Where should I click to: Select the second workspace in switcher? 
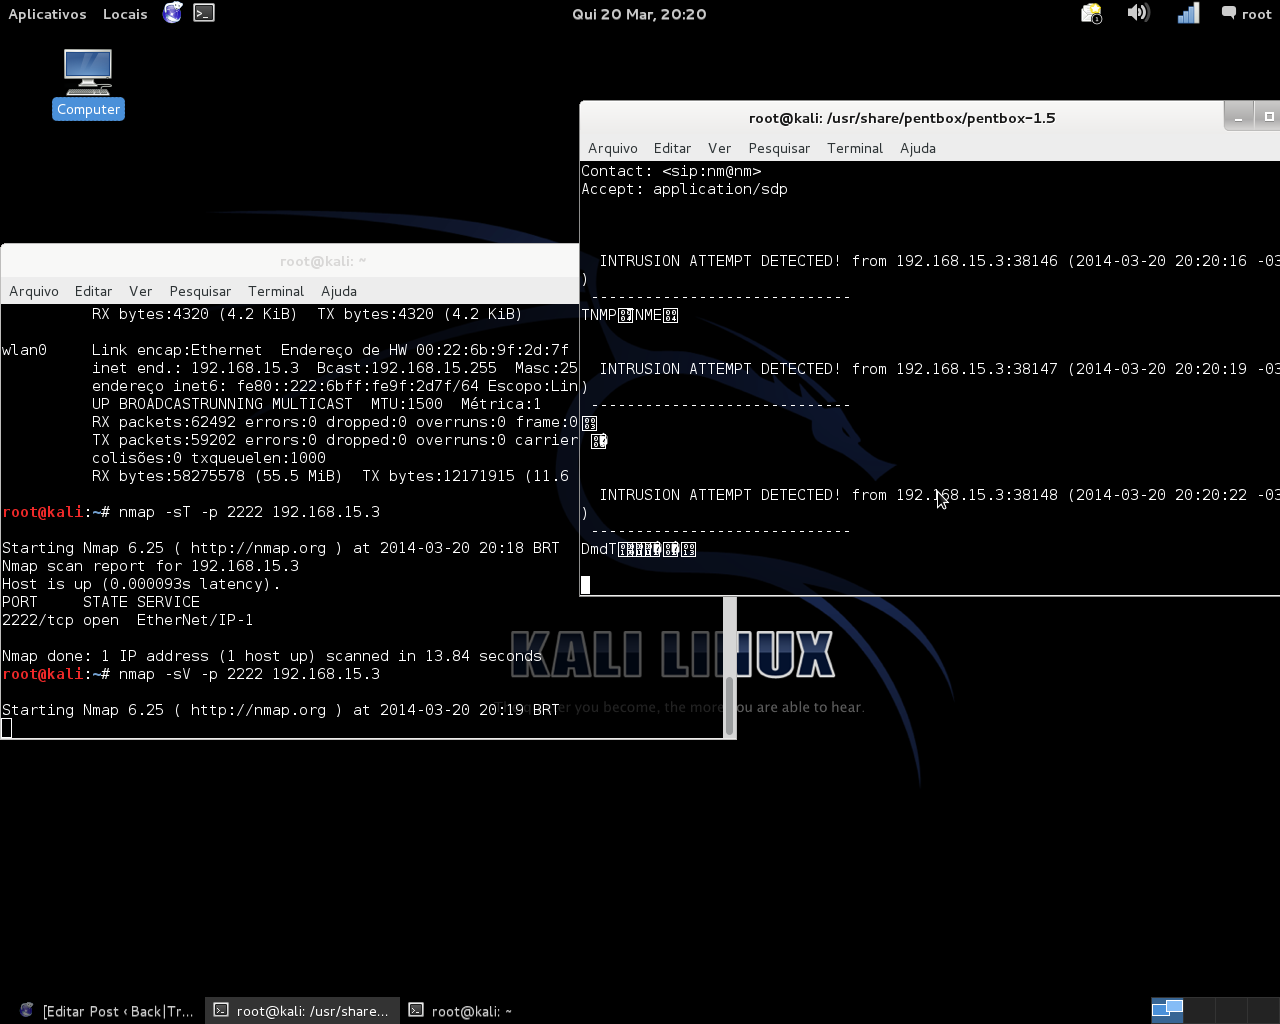[1199, 1009]
